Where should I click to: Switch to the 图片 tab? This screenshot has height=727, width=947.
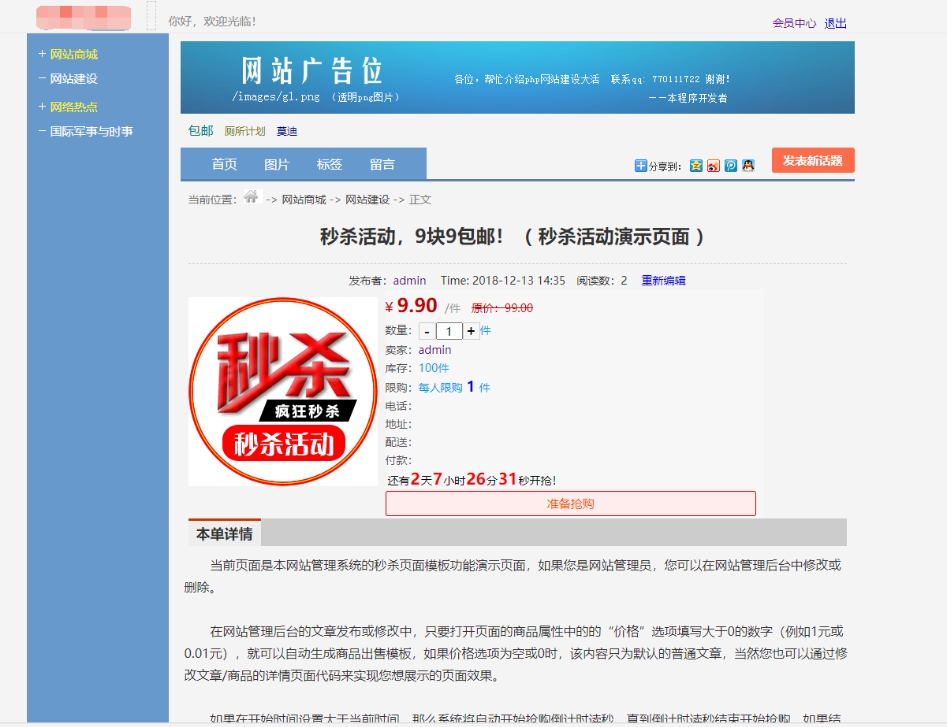[x=277, y=165]
